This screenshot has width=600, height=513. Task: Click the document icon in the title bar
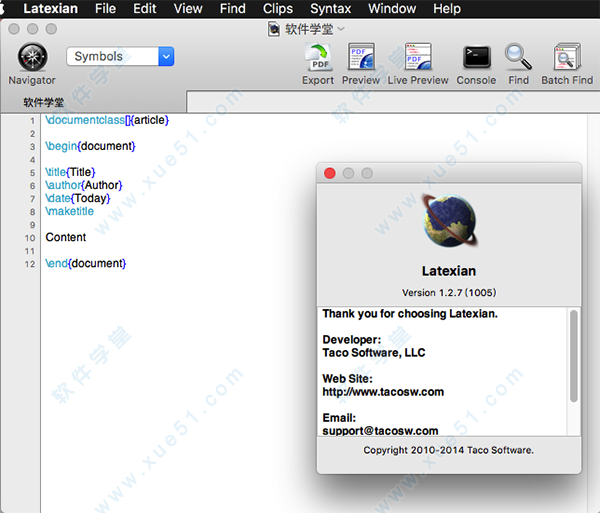[x=274, y=29]
